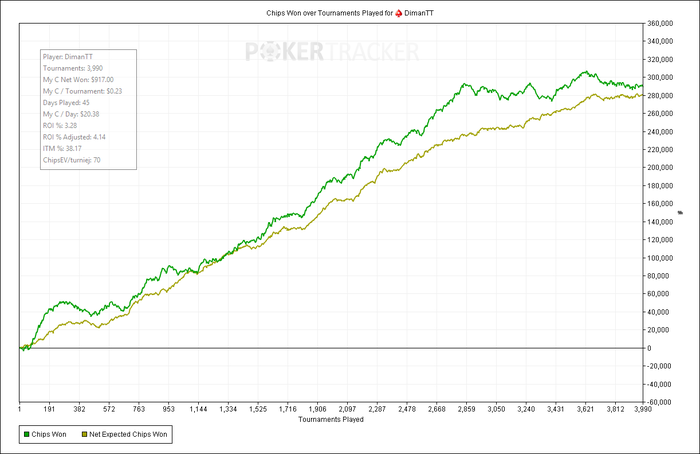700x454 pixels.
Task: Click 'ROI % Adjusted: 4.14' stat
Action: coord(74,137)
